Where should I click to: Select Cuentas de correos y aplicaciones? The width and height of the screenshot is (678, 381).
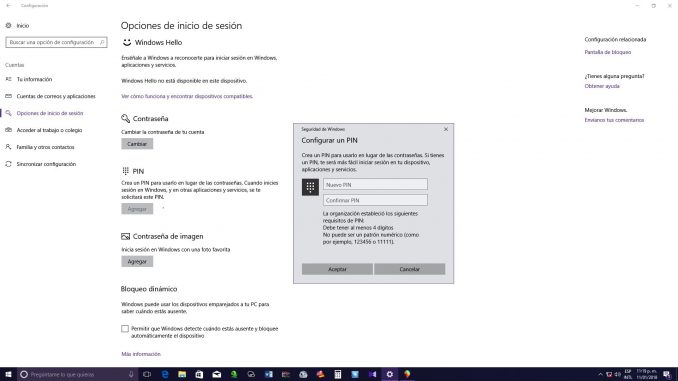pyautogui.click(x=56, y=96)
